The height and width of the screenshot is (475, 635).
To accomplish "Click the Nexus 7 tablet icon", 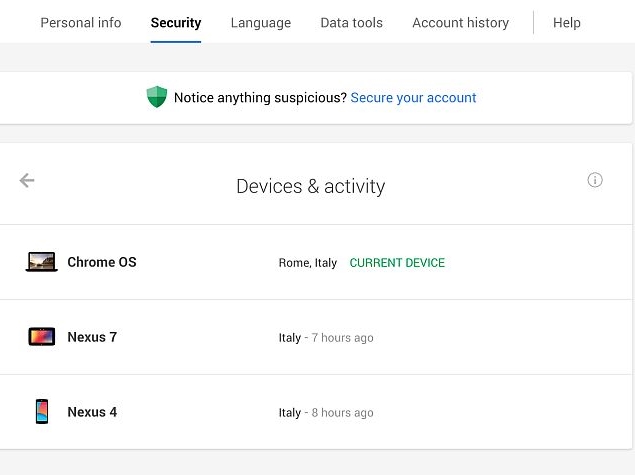I will click(42, 337).
